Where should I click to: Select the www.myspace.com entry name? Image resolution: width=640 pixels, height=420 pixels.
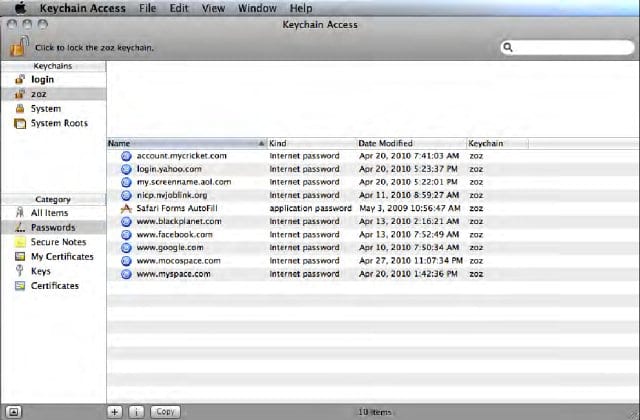[x=173, y=274]
